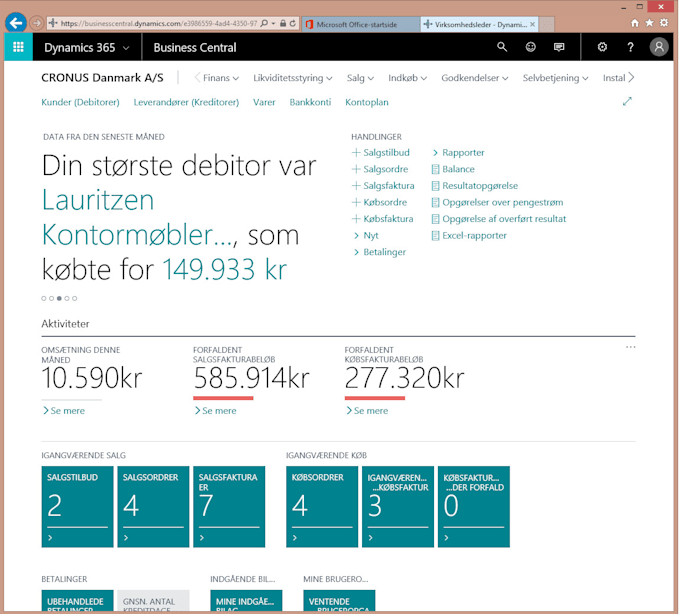Select the third headline carousel dot

[x=59, y=298]
